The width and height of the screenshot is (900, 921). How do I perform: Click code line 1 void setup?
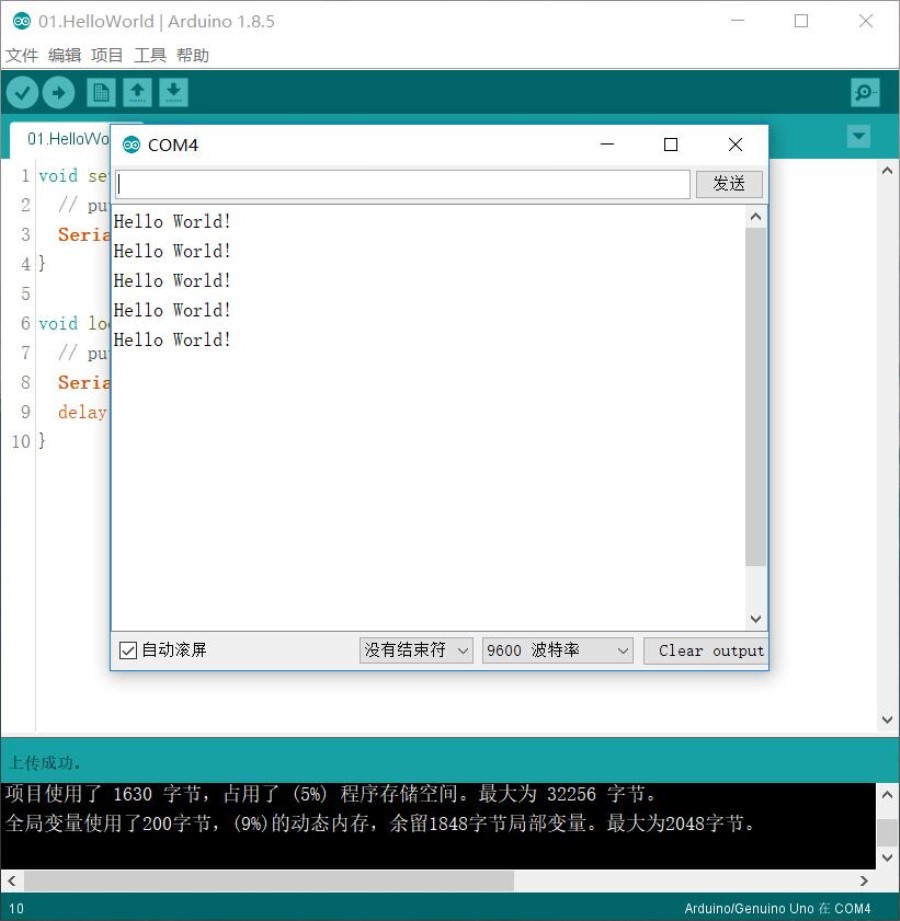74,176
